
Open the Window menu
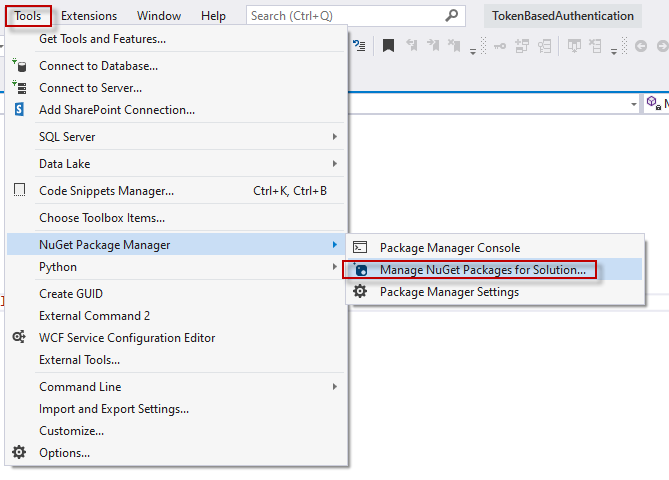click(x=159, y=16)
